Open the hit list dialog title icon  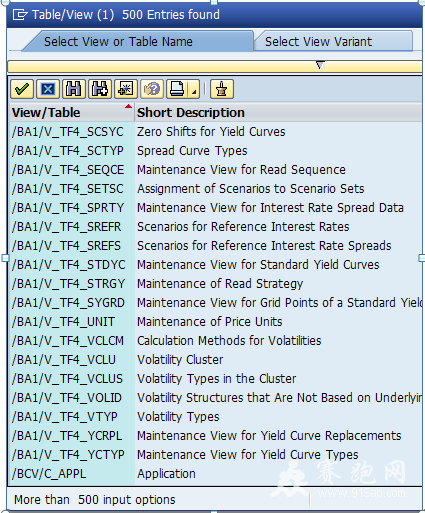click(x=20, y=15)
